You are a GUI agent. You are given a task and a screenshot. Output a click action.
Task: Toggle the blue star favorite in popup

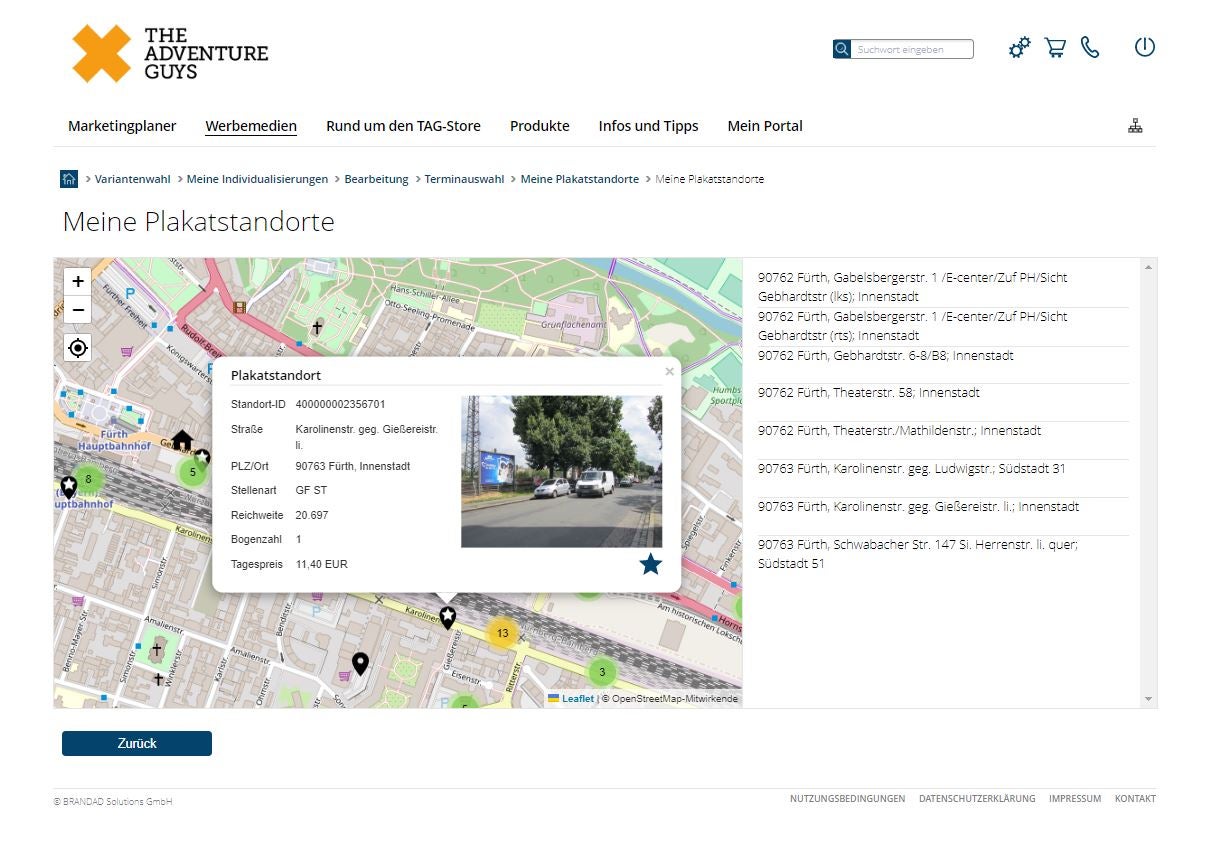650,565
